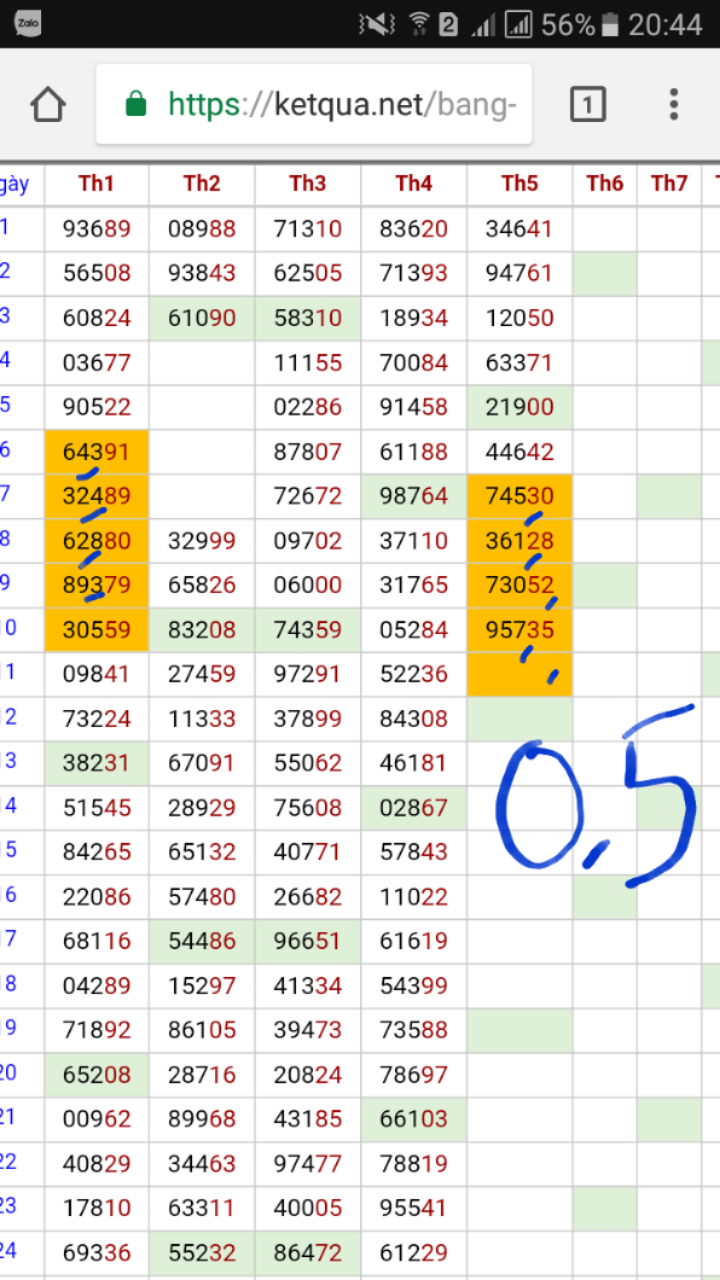Tap the Zalo notification icon in status bar

[27, 23]
